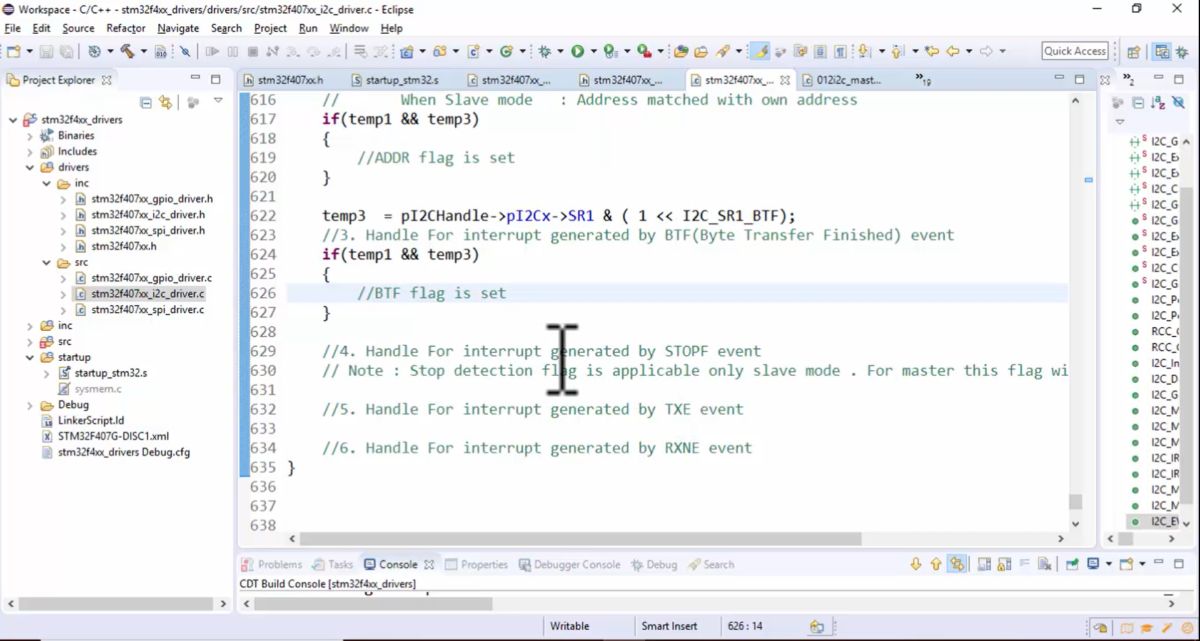This screenshot has width=1200, height=641.
Task: Toggle Show Whitespace Characters pilcrow icon
Action: point(840,51)
